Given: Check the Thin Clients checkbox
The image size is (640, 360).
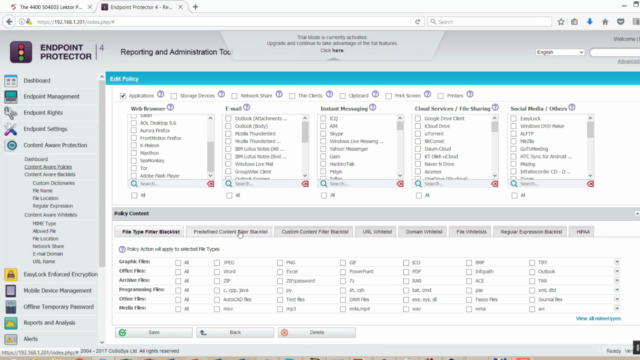Looking at the screenshot, I should tap(292, 96).
